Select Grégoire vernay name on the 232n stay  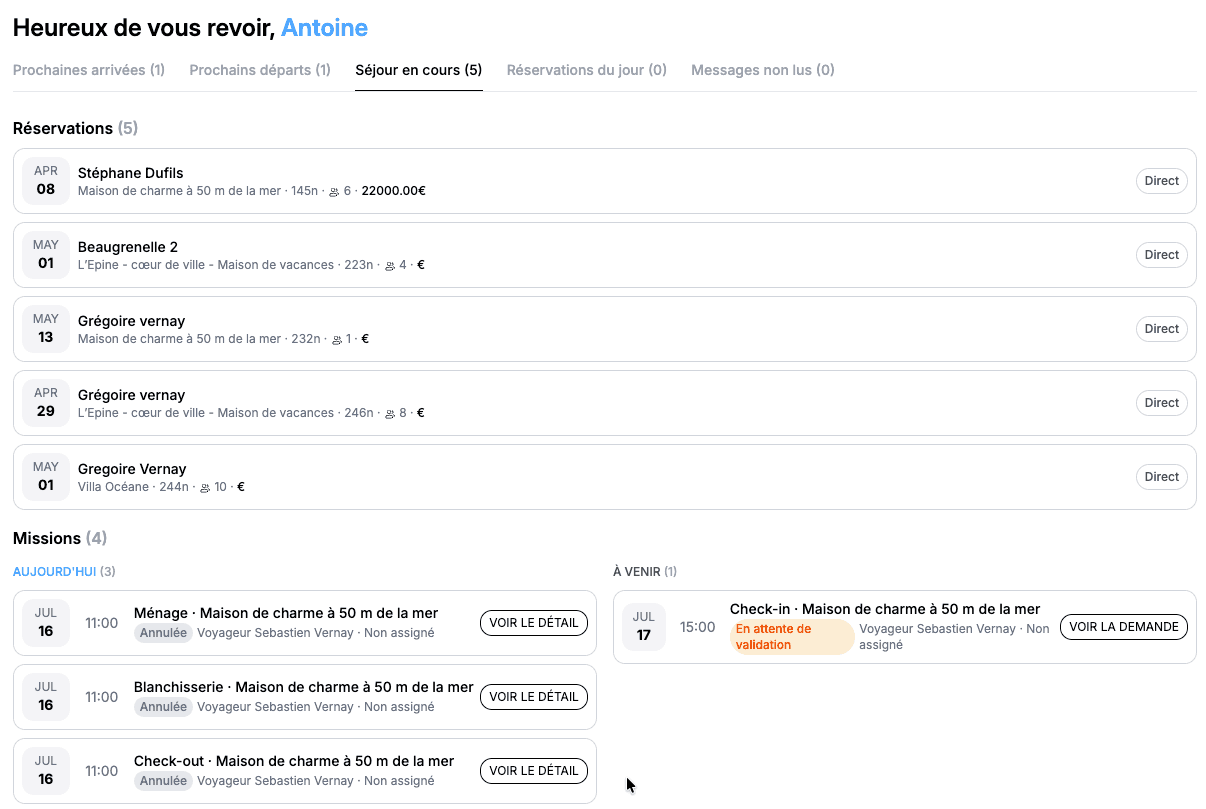132,321
